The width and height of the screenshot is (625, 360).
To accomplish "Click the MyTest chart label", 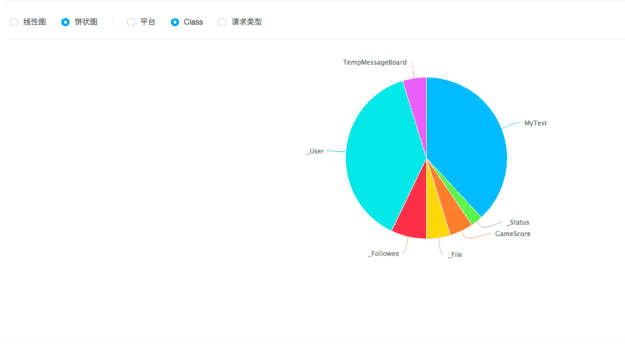I will [x=535, y=123].
